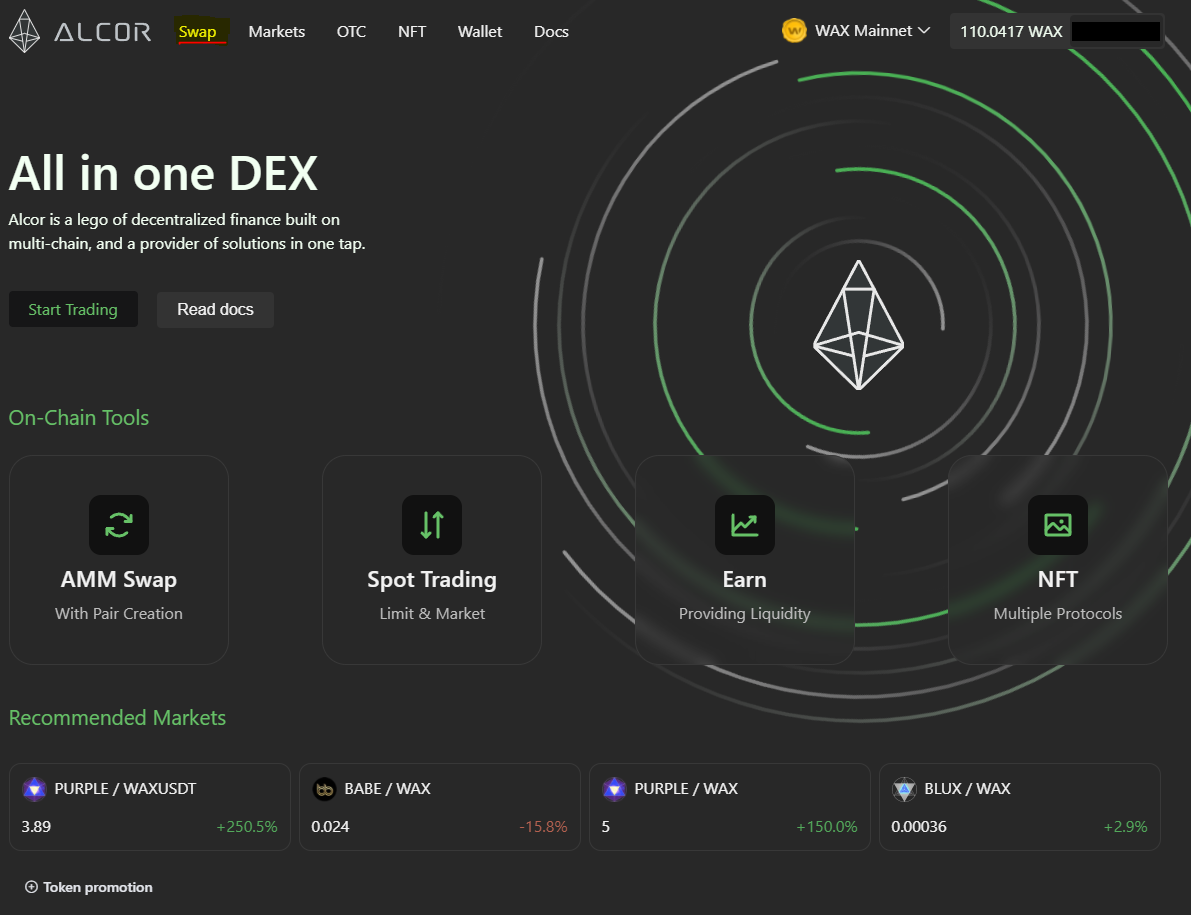
Task: Click the plus icon beside Token promotion
Action: point(31,887)
